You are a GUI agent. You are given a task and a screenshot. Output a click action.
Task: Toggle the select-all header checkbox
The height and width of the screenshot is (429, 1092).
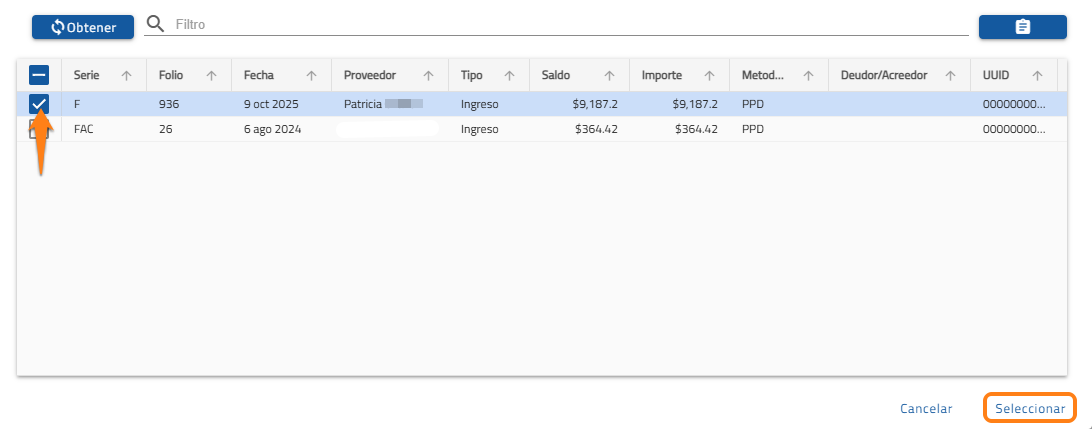[x=39, y=75]
